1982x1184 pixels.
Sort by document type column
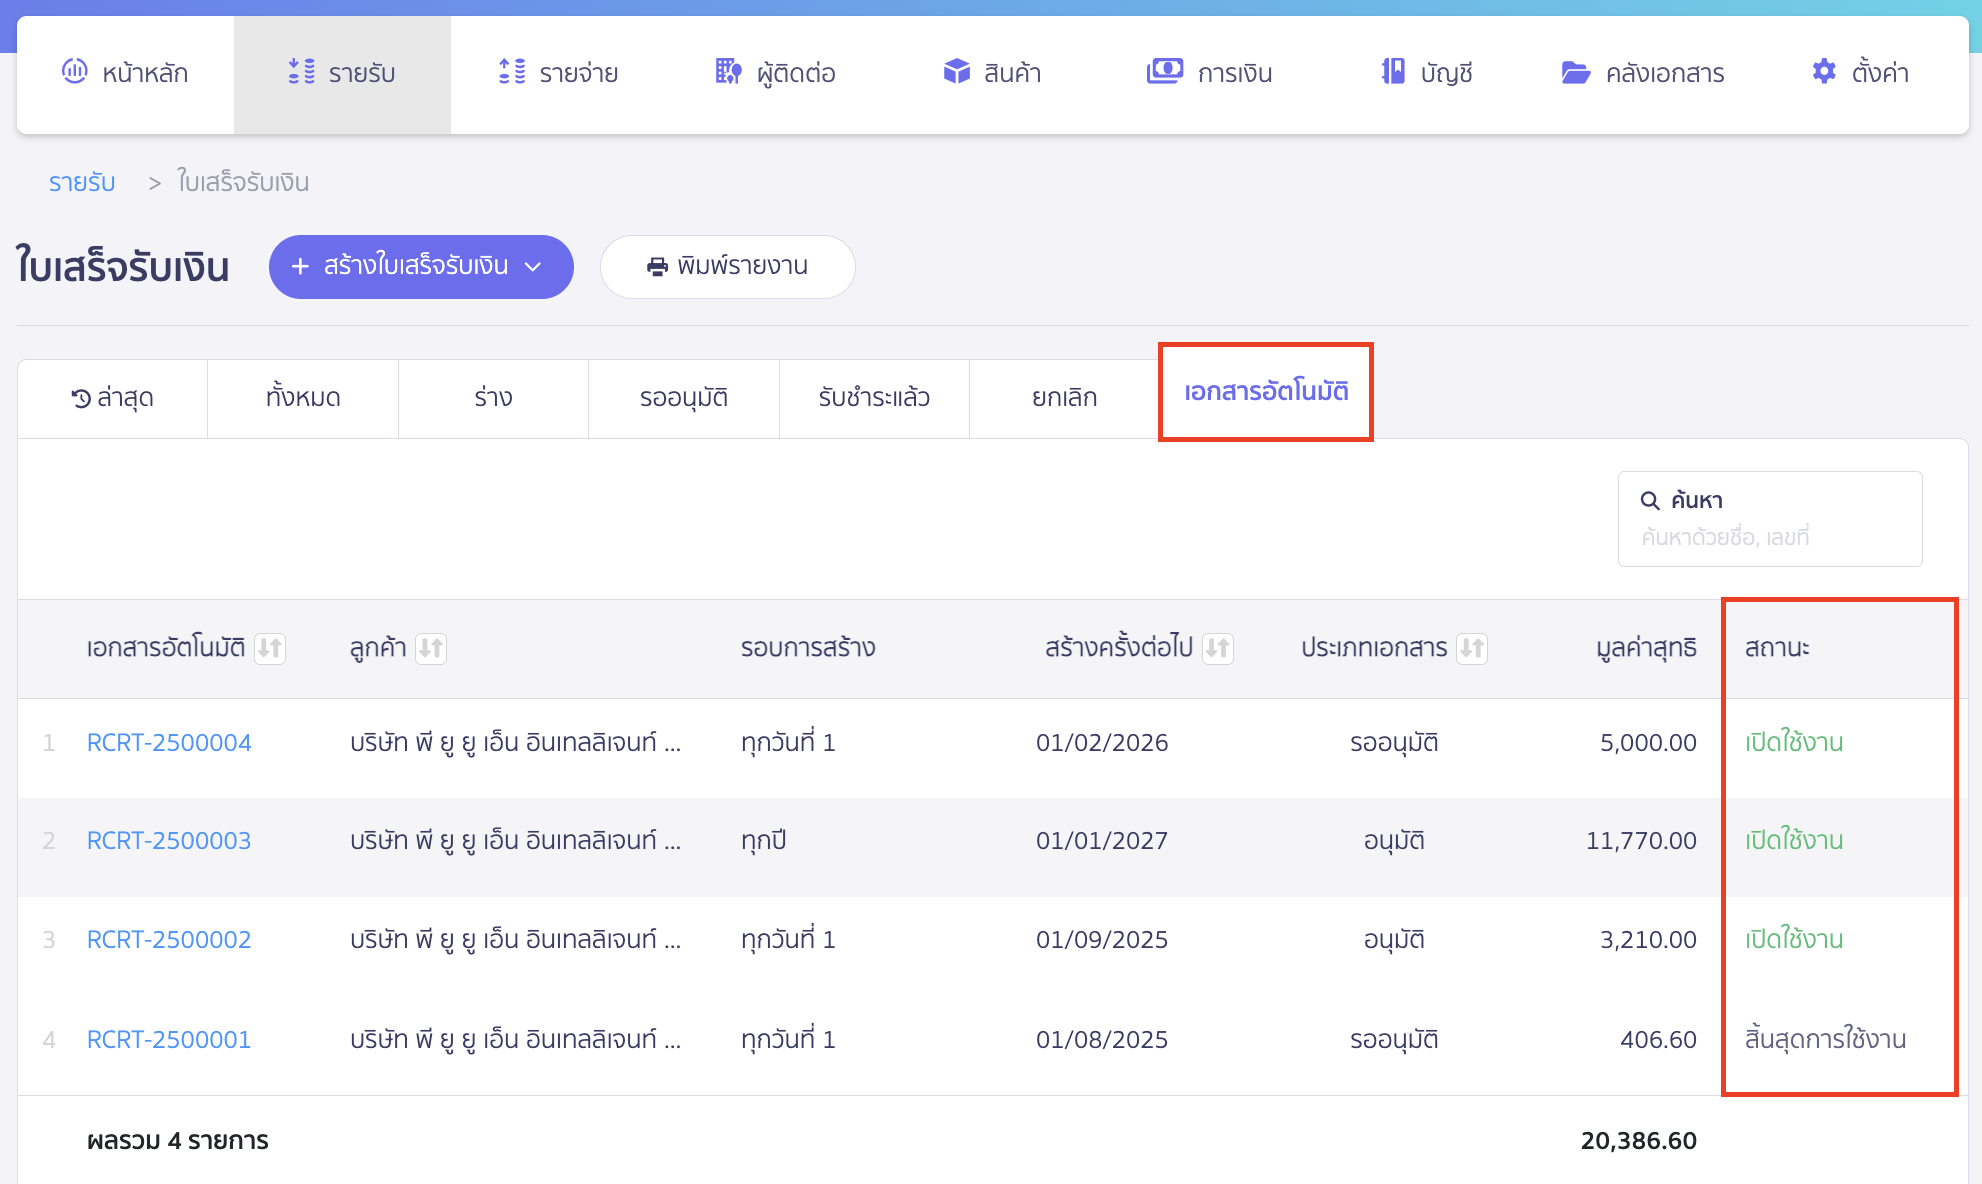pyautogui.click(x=1472, y=649)
